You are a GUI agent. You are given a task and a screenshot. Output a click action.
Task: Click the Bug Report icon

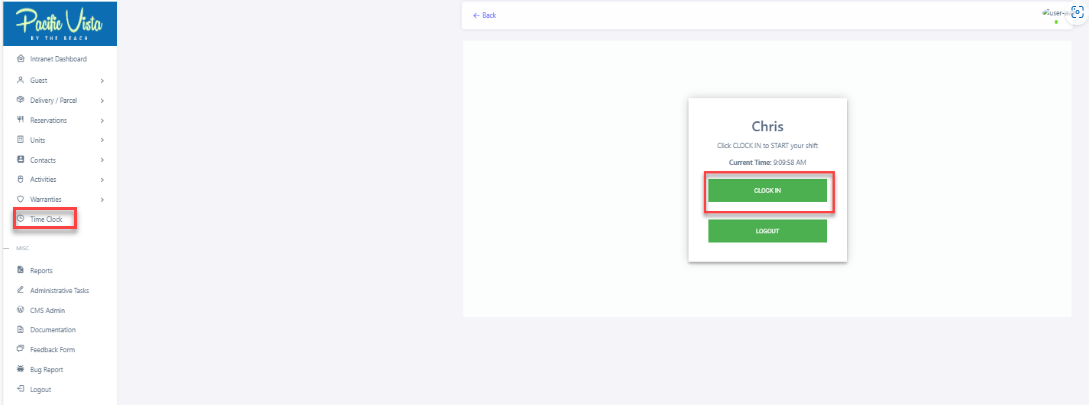point(21,369)
